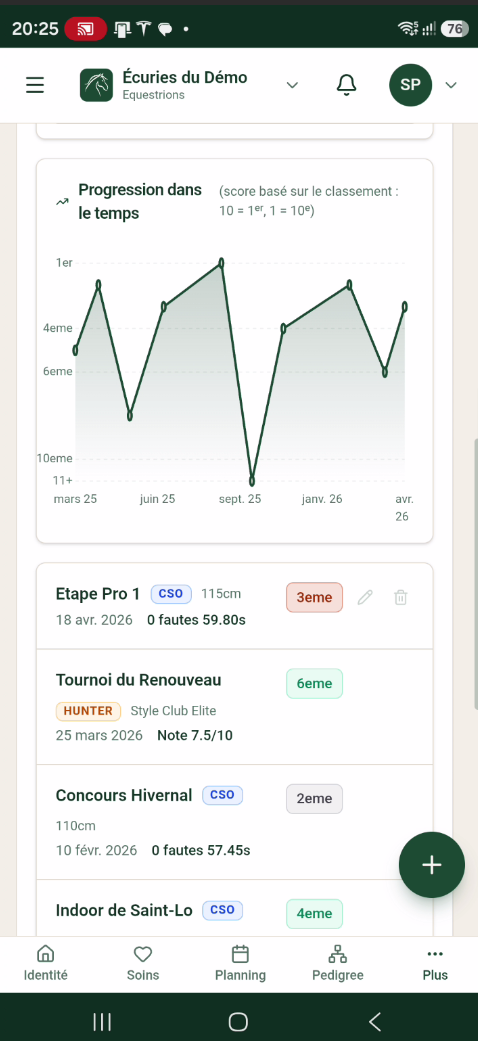Image resolution: width=478 pixels, height=1041 pixels.
Task: Edit Etape Pro 1 result with pencil icon
Action: [x=365, y=597]
